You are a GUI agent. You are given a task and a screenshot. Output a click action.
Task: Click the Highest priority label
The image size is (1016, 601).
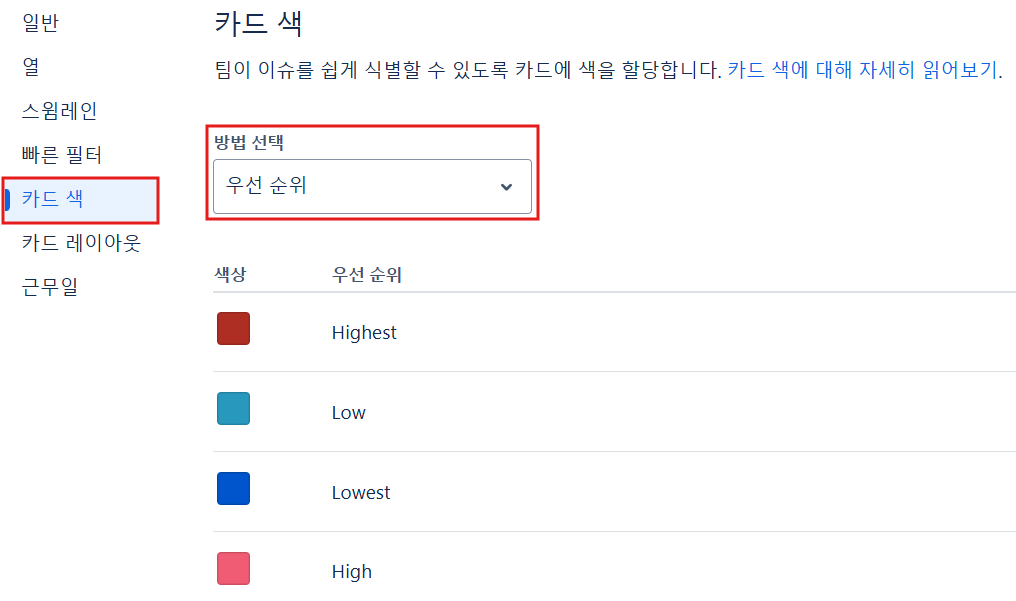coord(364,333)
